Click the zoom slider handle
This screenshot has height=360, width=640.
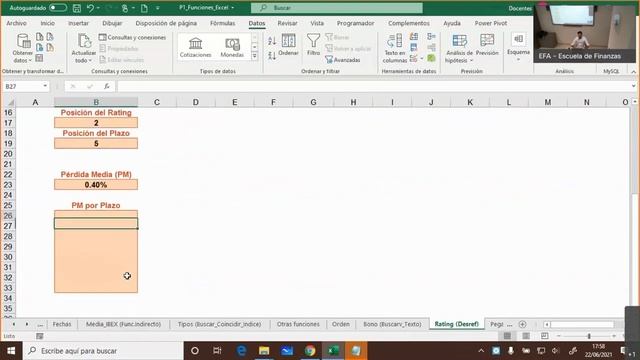pyautogui.click(x=589, y=336)
